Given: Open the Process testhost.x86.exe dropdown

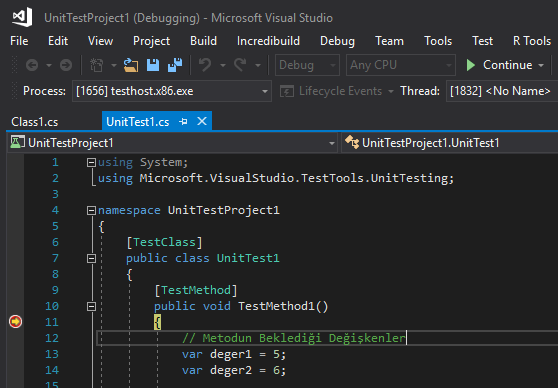Looking at the screenshot, I should [x=172, y=91].
